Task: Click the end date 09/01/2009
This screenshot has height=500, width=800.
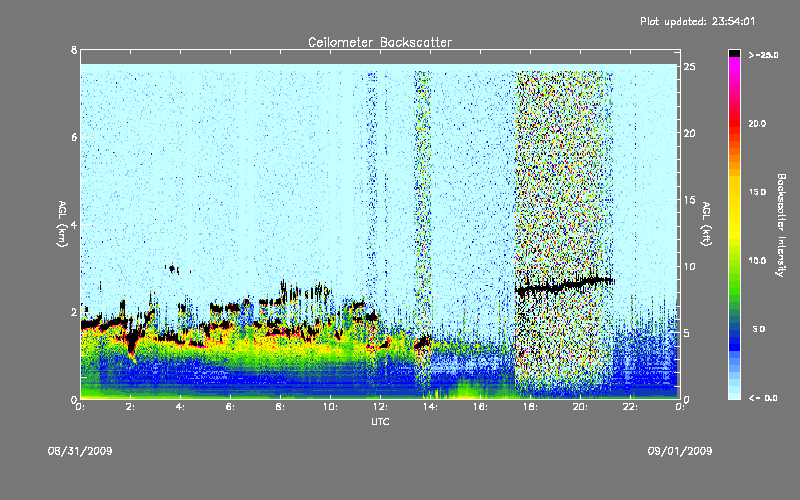Action: click(680, 451)
